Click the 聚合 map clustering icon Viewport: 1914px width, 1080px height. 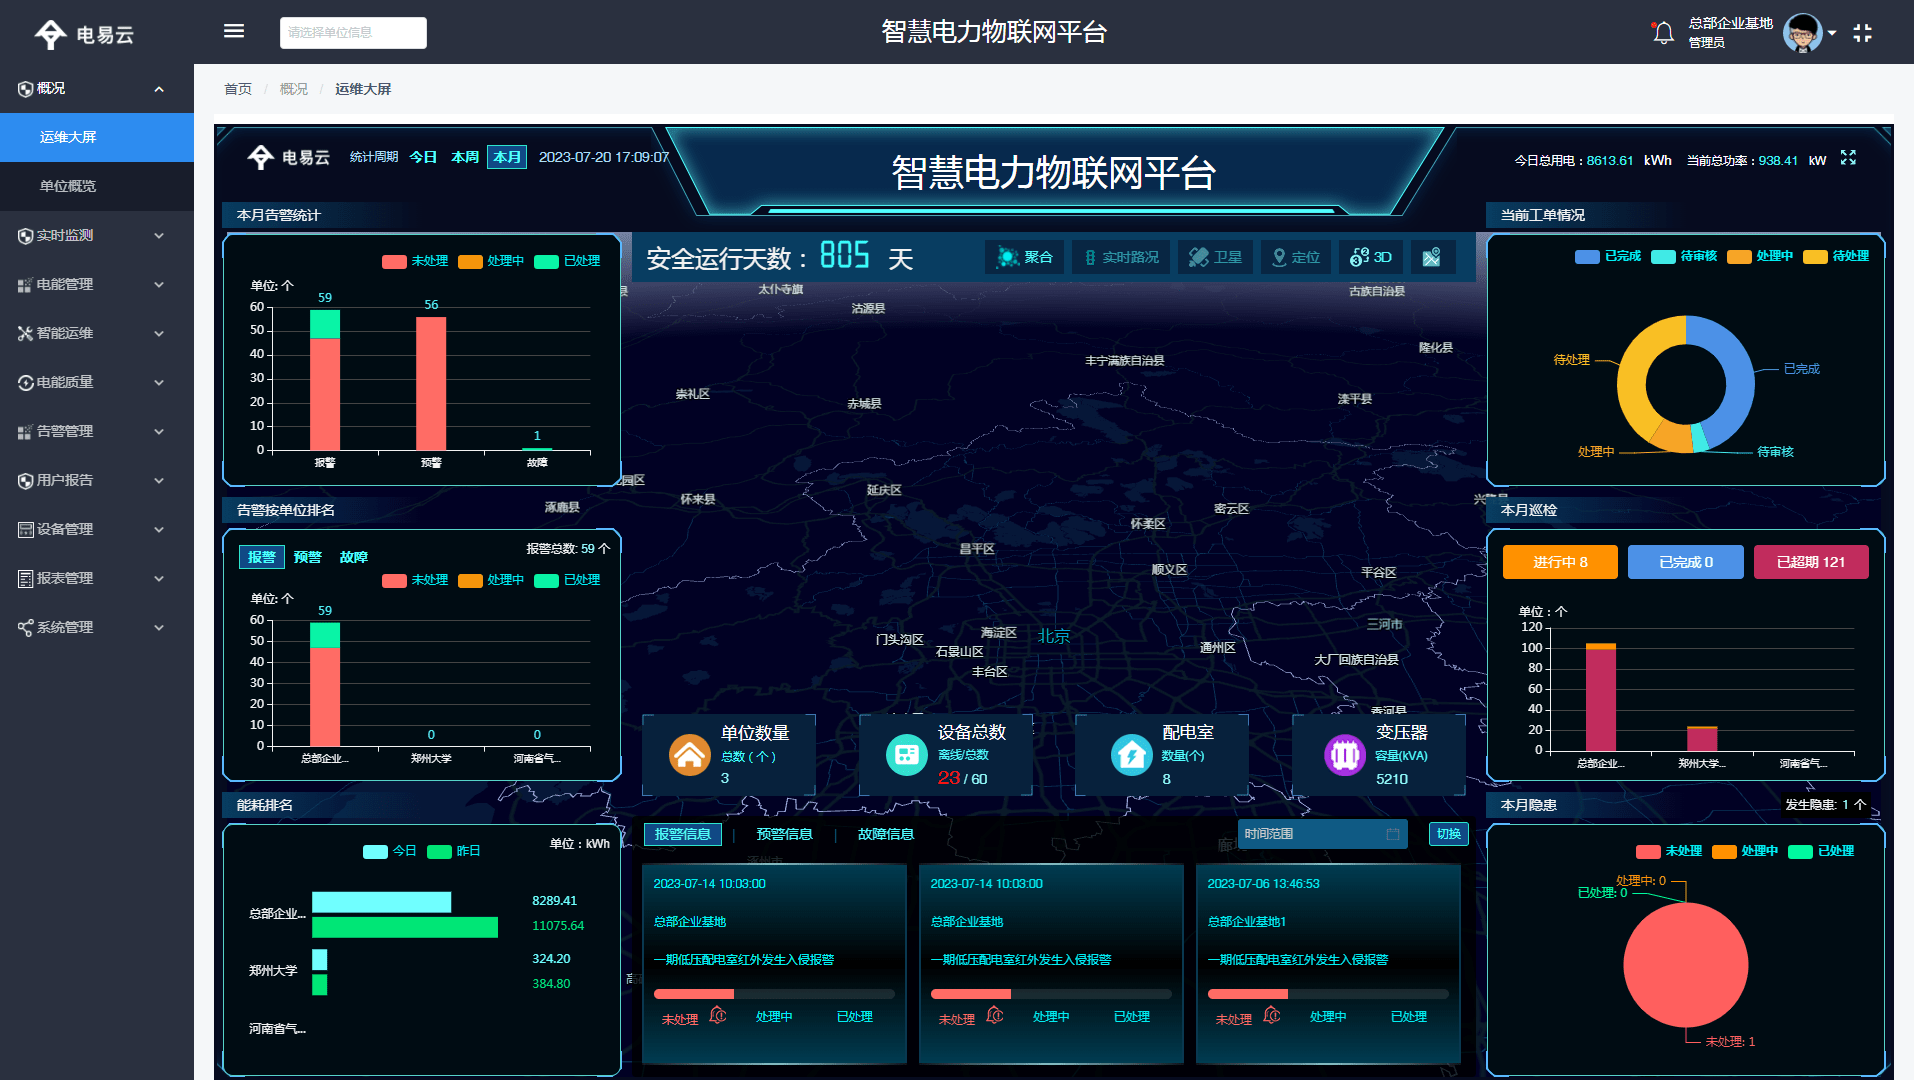pos(1024,257)
